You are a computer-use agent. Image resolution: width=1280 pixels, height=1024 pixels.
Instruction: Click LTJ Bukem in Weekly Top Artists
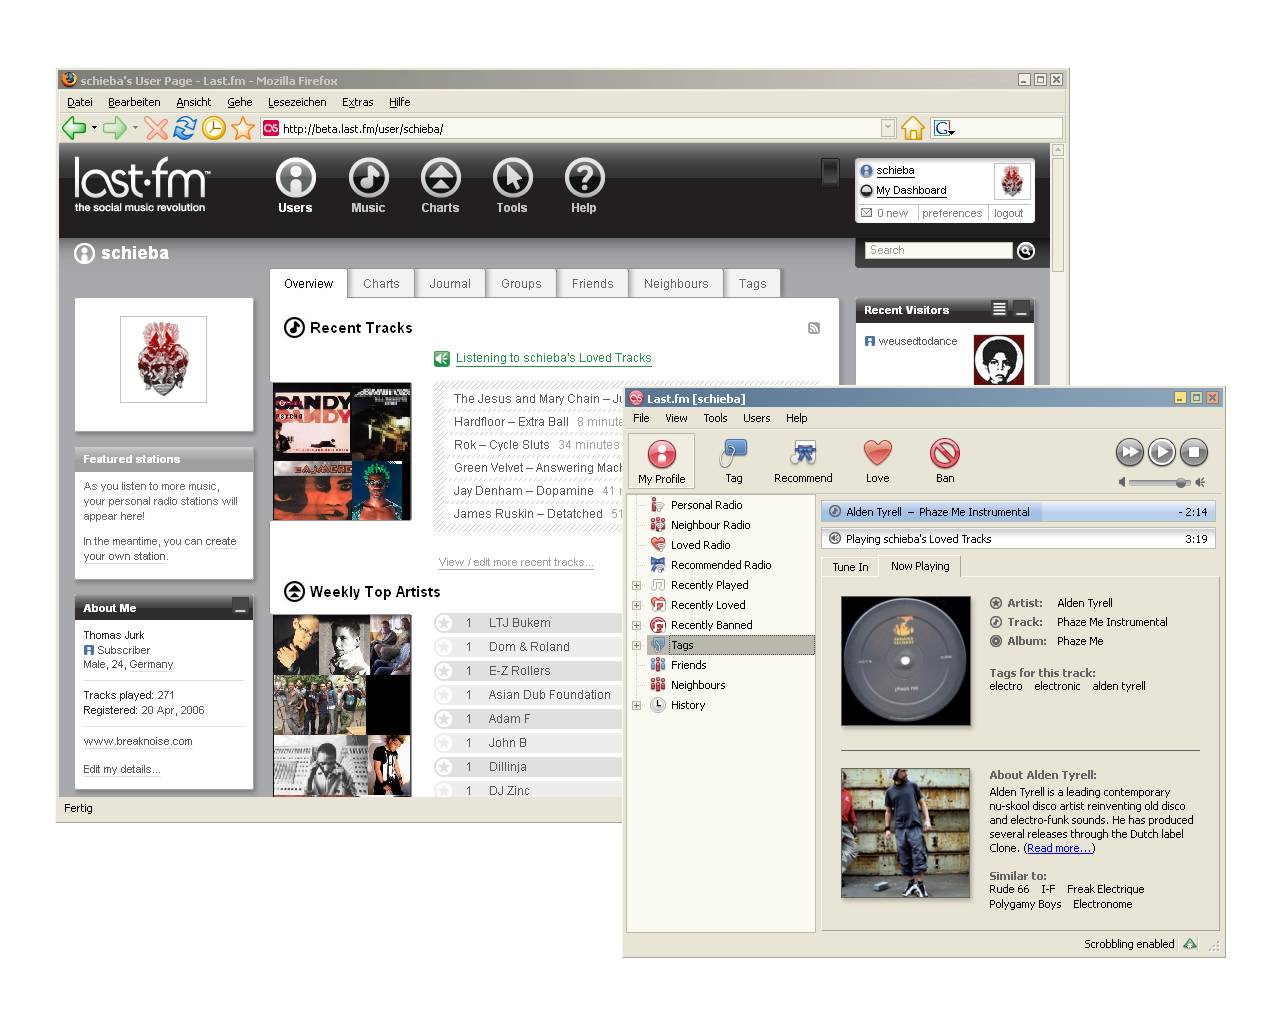(x=519, y=623)
